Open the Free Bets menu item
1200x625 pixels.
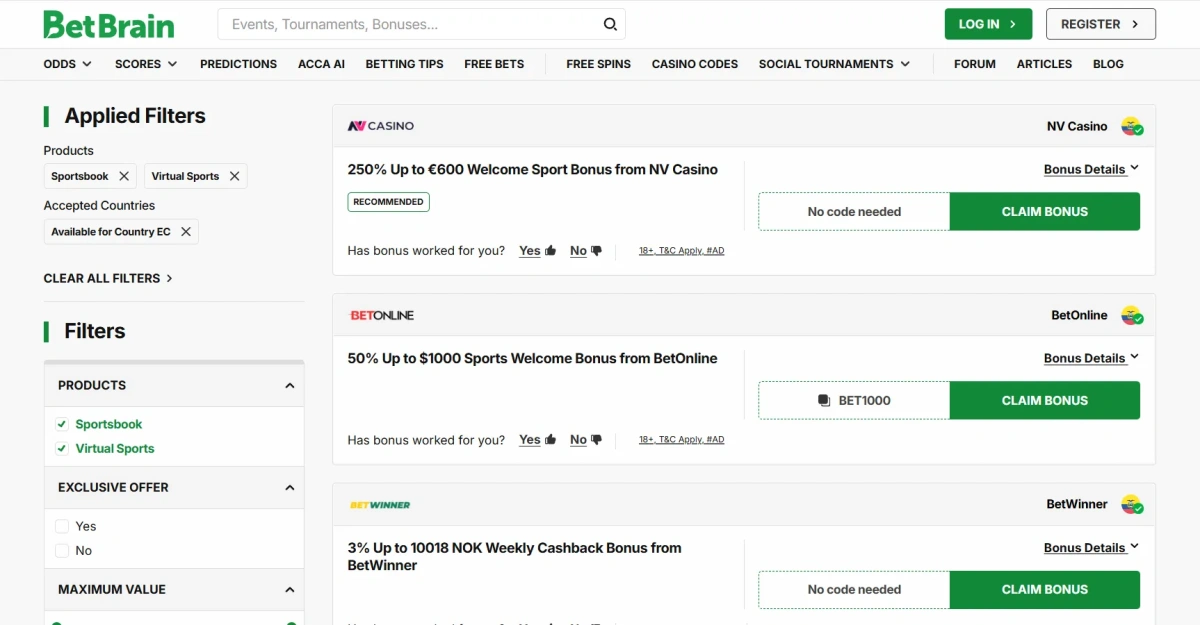point(494,64)
